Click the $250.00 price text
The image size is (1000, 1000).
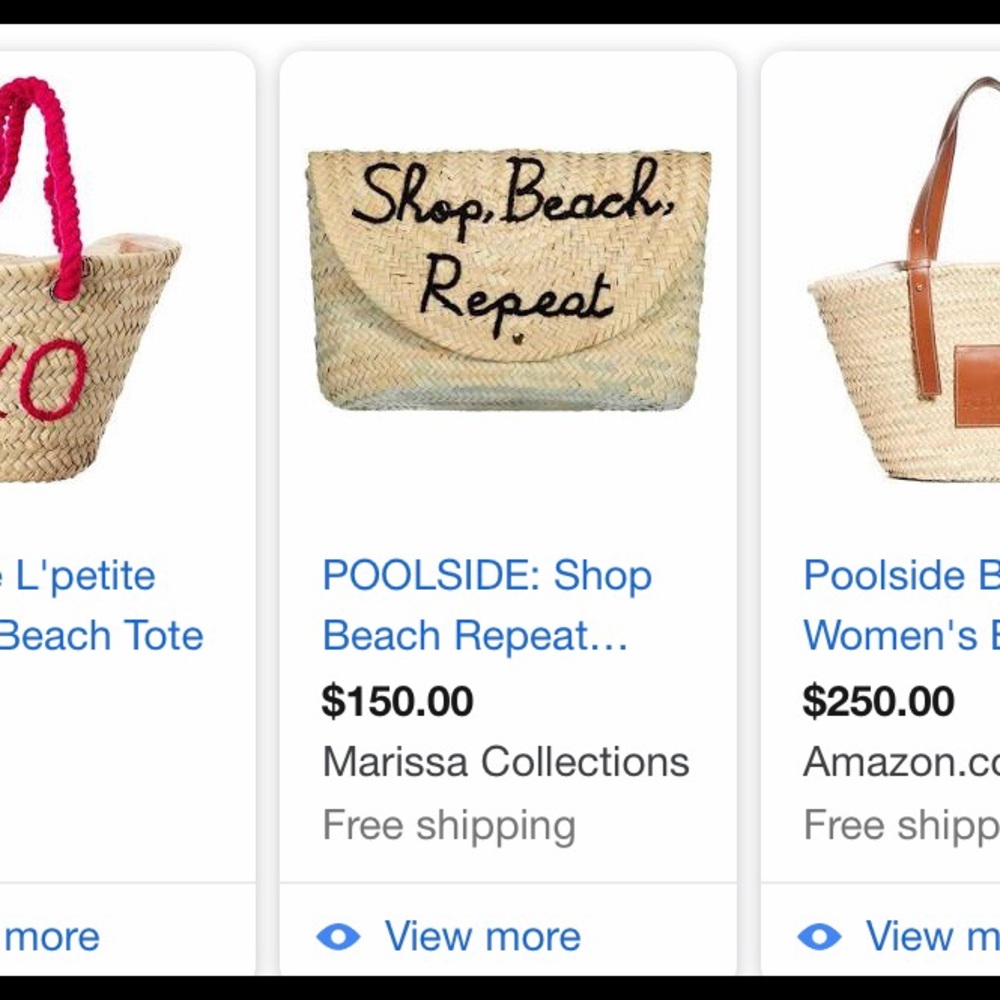click(x=878, y=702)
